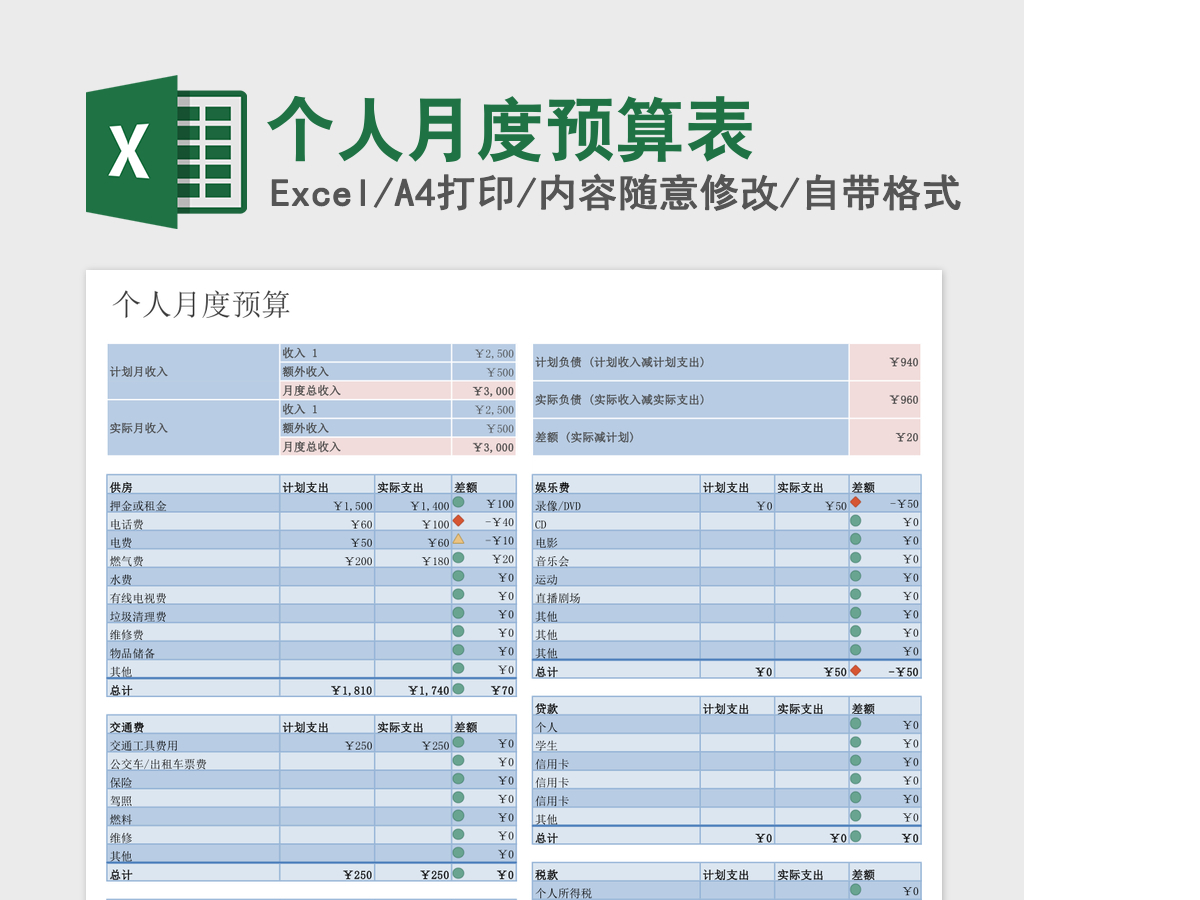Screen dimensions: 1200x900
Task: Select the 计划月收入 cell
Action: pyautogui.click(x=193, y=372)
